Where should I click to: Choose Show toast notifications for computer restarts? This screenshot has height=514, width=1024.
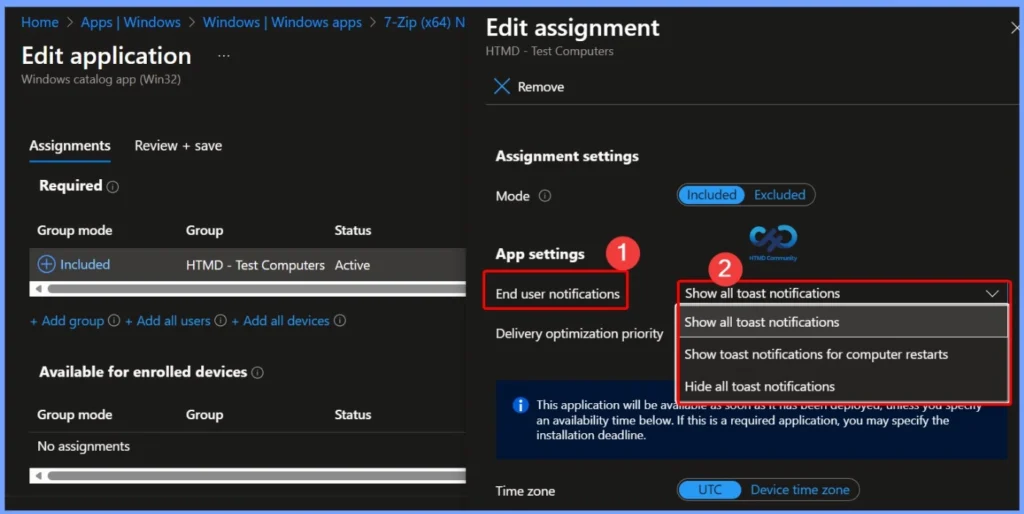pyautogui.click(x=843, y=354)
